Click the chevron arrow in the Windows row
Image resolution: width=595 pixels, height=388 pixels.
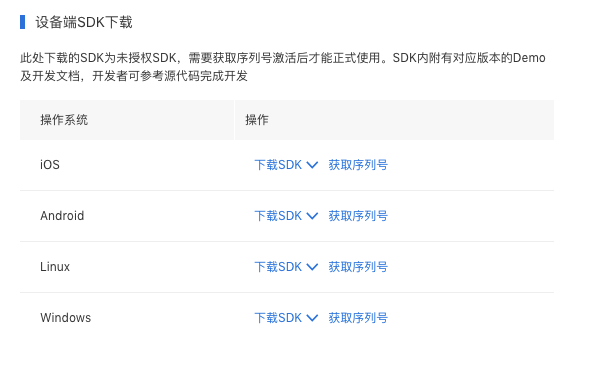pos(312,318)
